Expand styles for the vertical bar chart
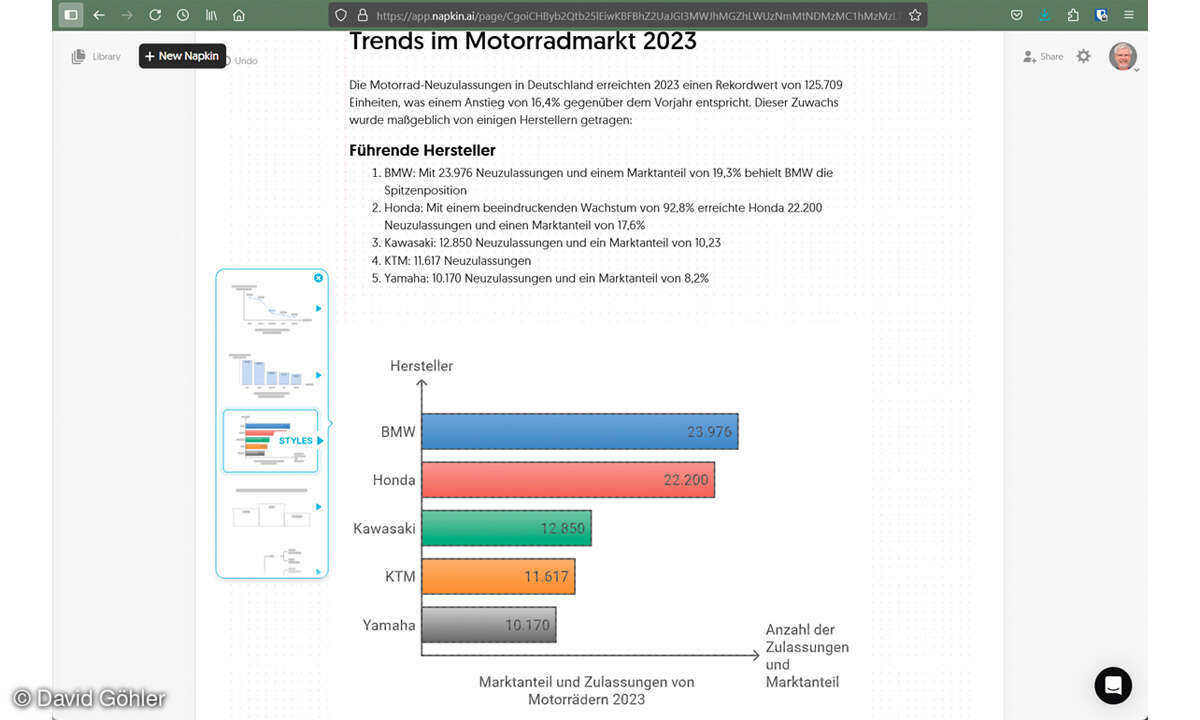This screenshot has height=720, width=1200. pyautogui.click(x=319, y=375)
